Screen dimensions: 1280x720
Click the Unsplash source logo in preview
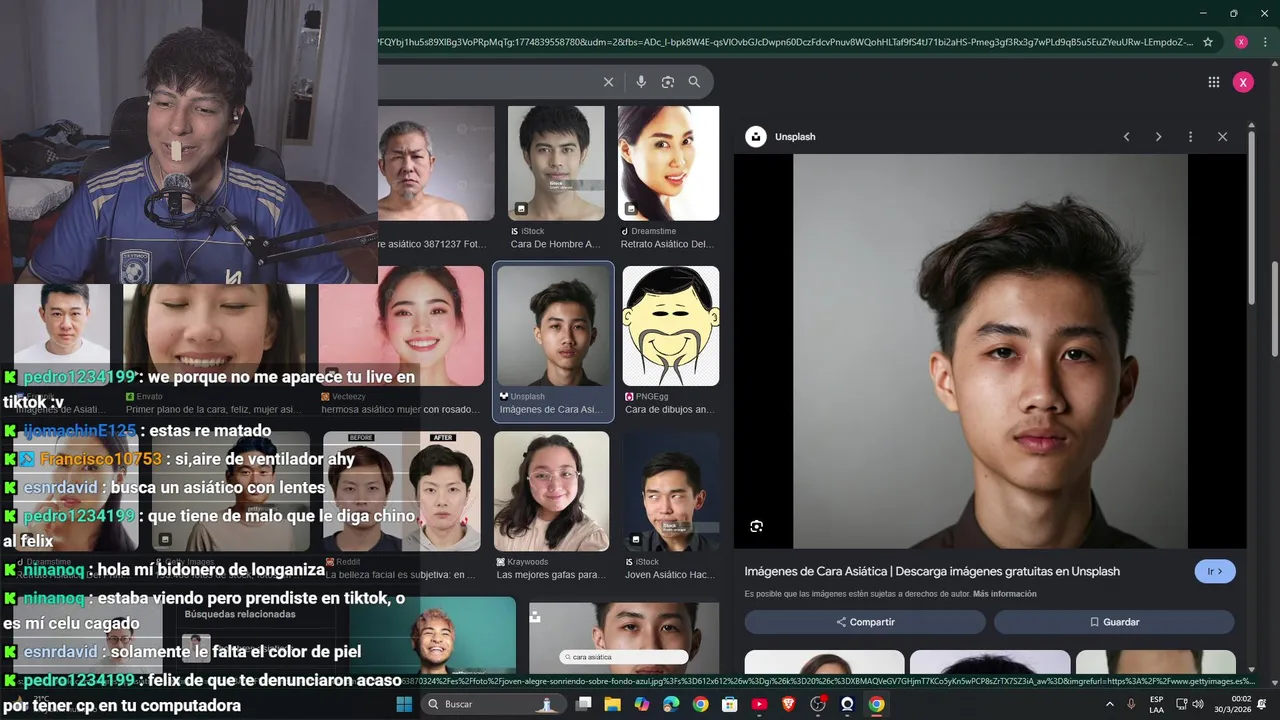click(x=756, y=137)
